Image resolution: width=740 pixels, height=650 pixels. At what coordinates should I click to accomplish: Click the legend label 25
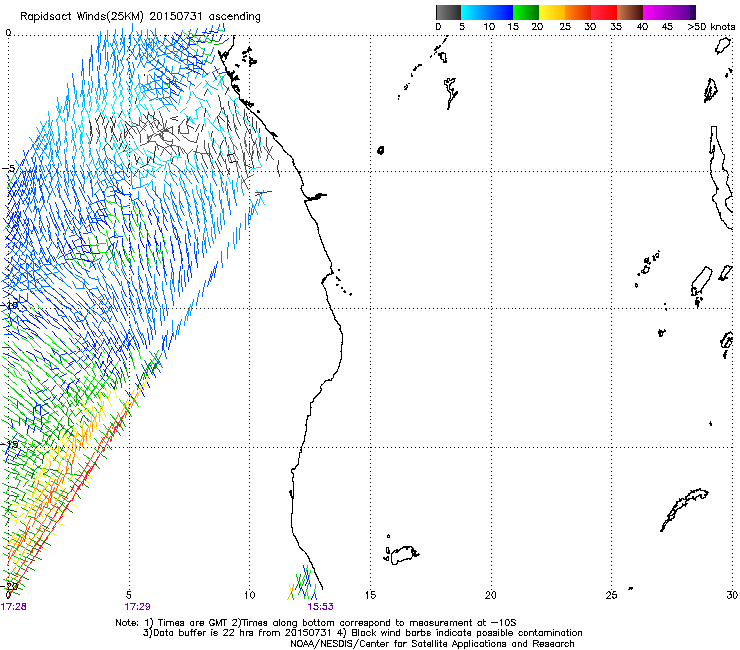(564, 27)
